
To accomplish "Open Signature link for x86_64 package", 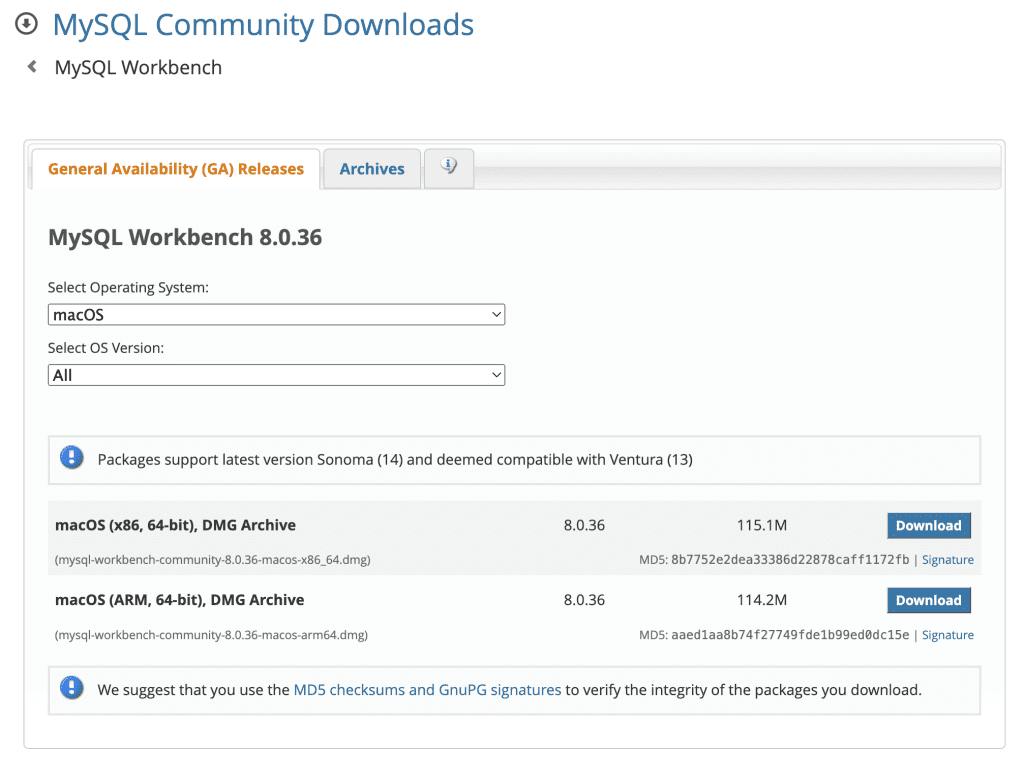I will click(x=948, y=560).
